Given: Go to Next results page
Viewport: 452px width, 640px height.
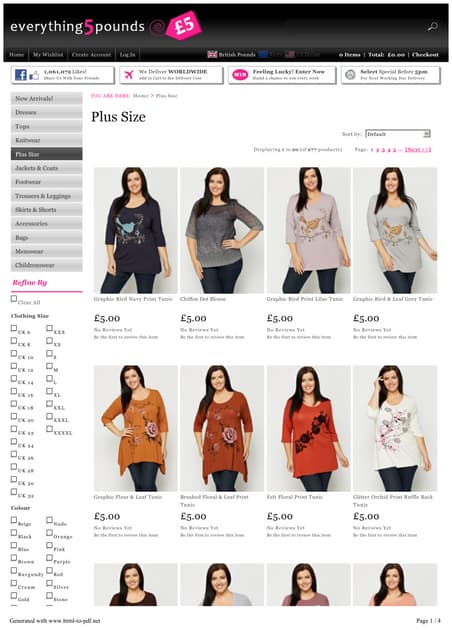Looking at the screenshot, I should 418,149.
